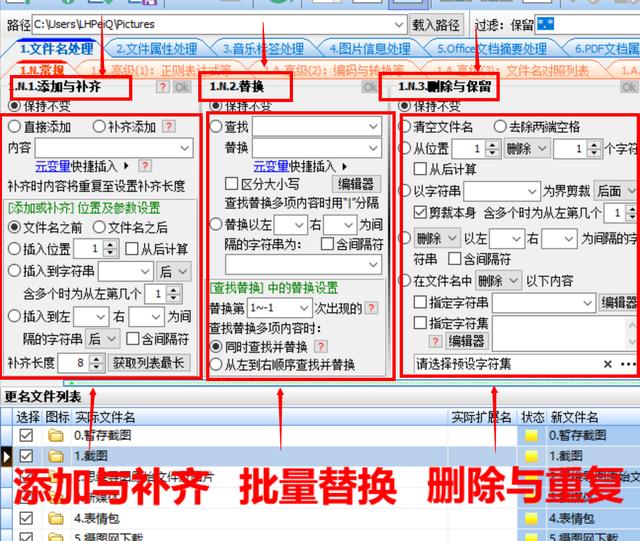This screenshot has width=640, height=541.
Task: Click the help icon beside 元变量快捷插入 in 添加与补齐
Action: (144, 166)
